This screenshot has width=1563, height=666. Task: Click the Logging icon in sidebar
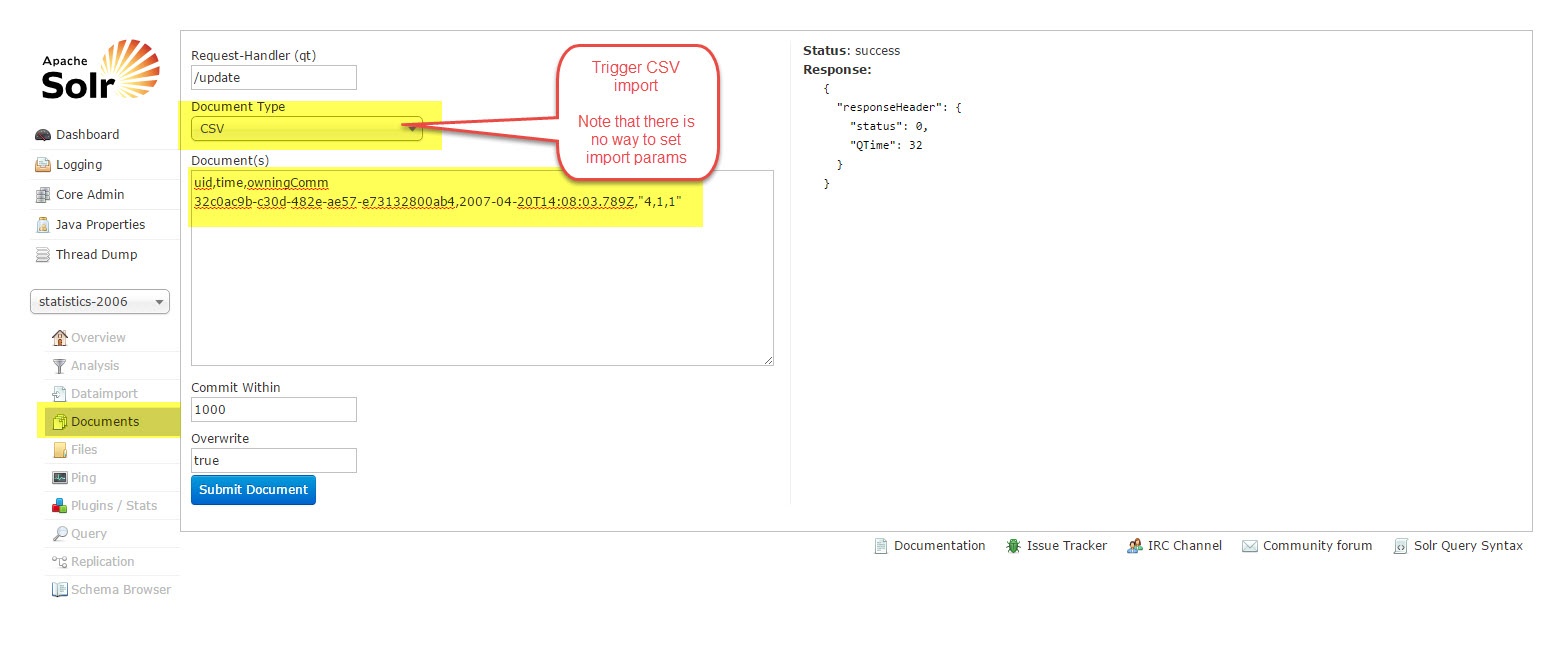click(x=43, y=165)
